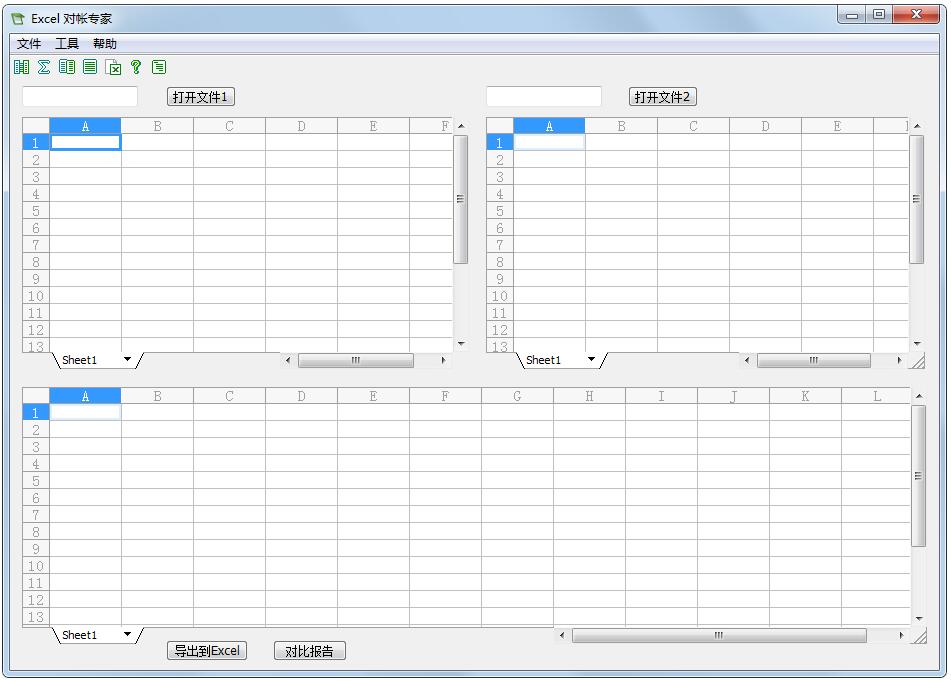The width and height of the screenshot is (951, 681).
Task: Open the 文件 menu
Action: click(29, 44)
